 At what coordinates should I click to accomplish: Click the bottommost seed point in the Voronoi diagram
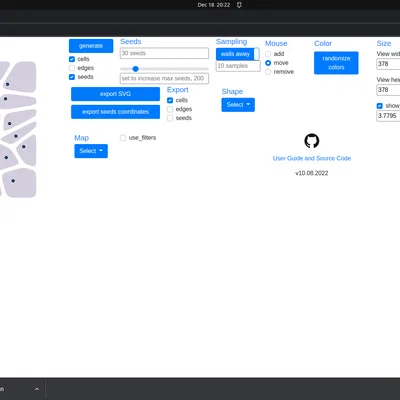pyautogui.click(x=13, y=181)
